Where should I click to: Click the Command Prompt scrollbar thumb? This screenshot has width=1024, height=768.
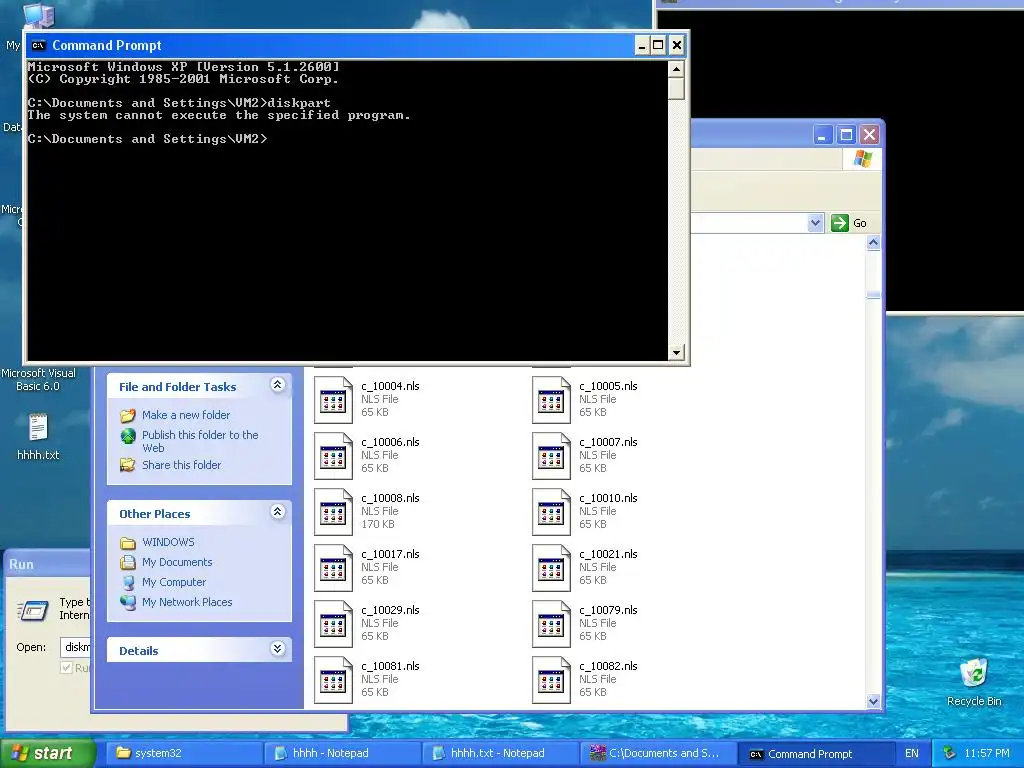point(677,88)
